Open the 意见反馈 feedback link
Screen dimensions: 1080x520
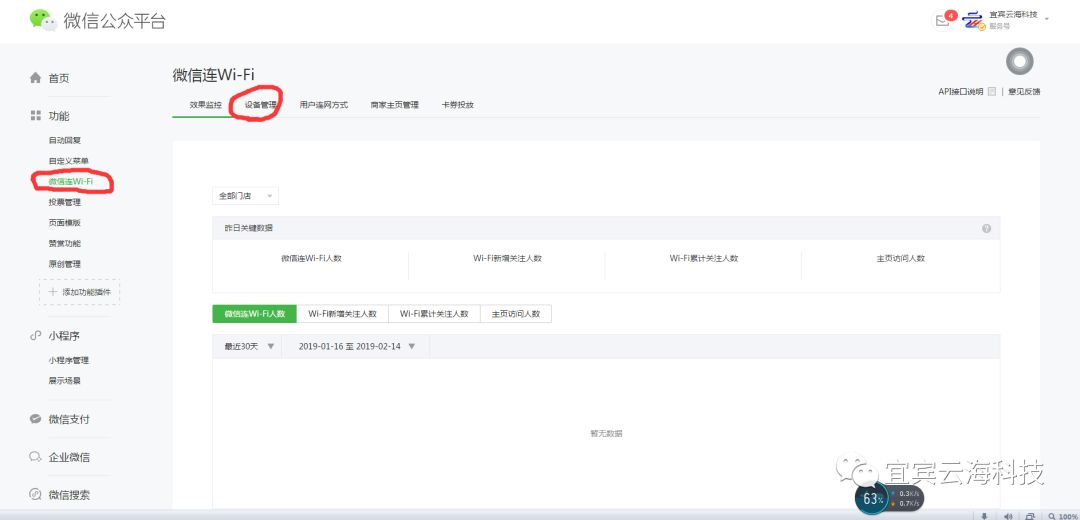tap(1024, 92)
